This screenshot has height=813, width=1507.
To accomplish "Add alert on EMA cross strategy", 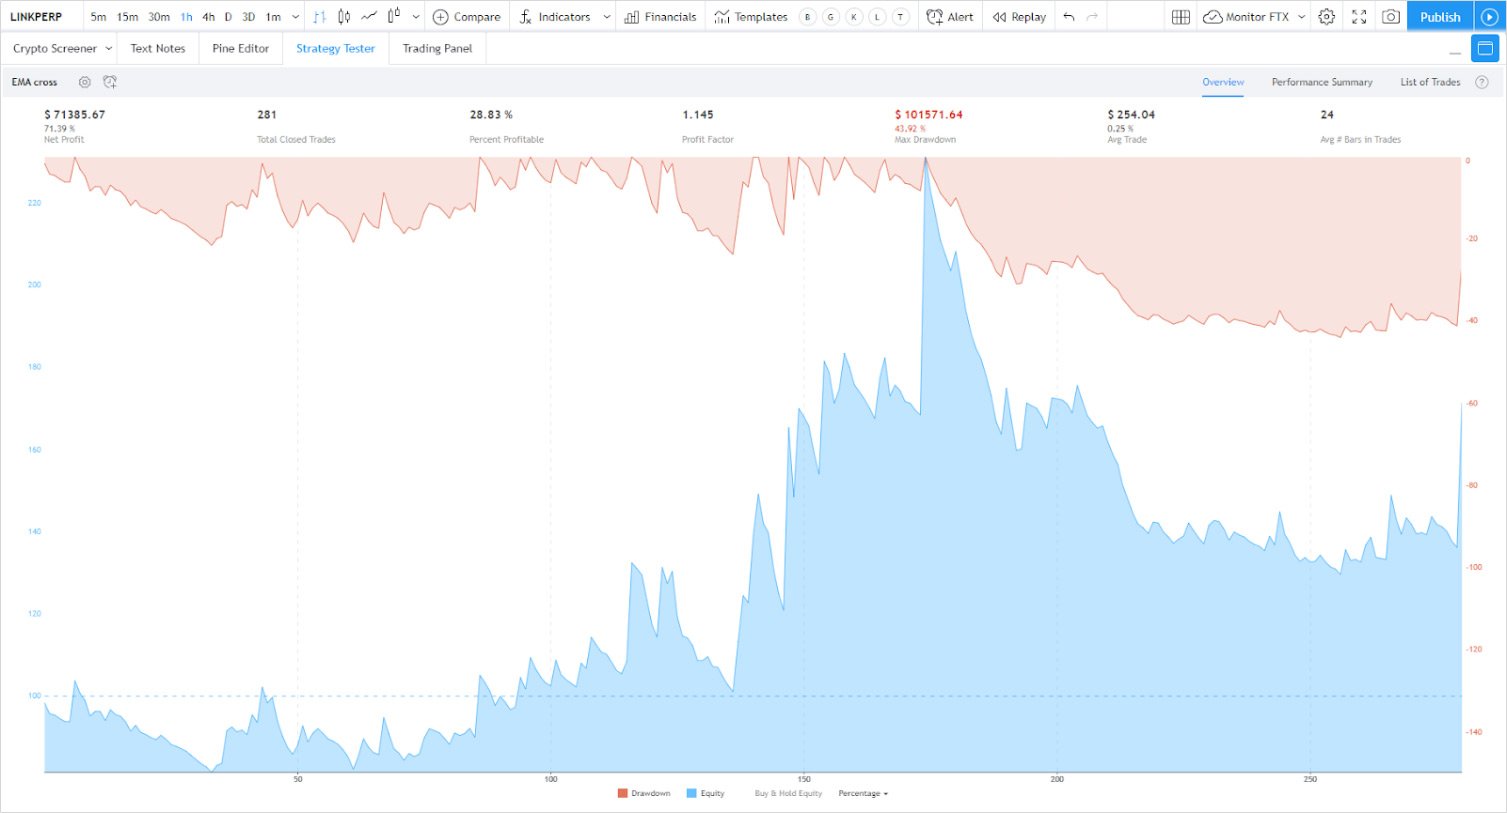I will (x=110, y=82).
